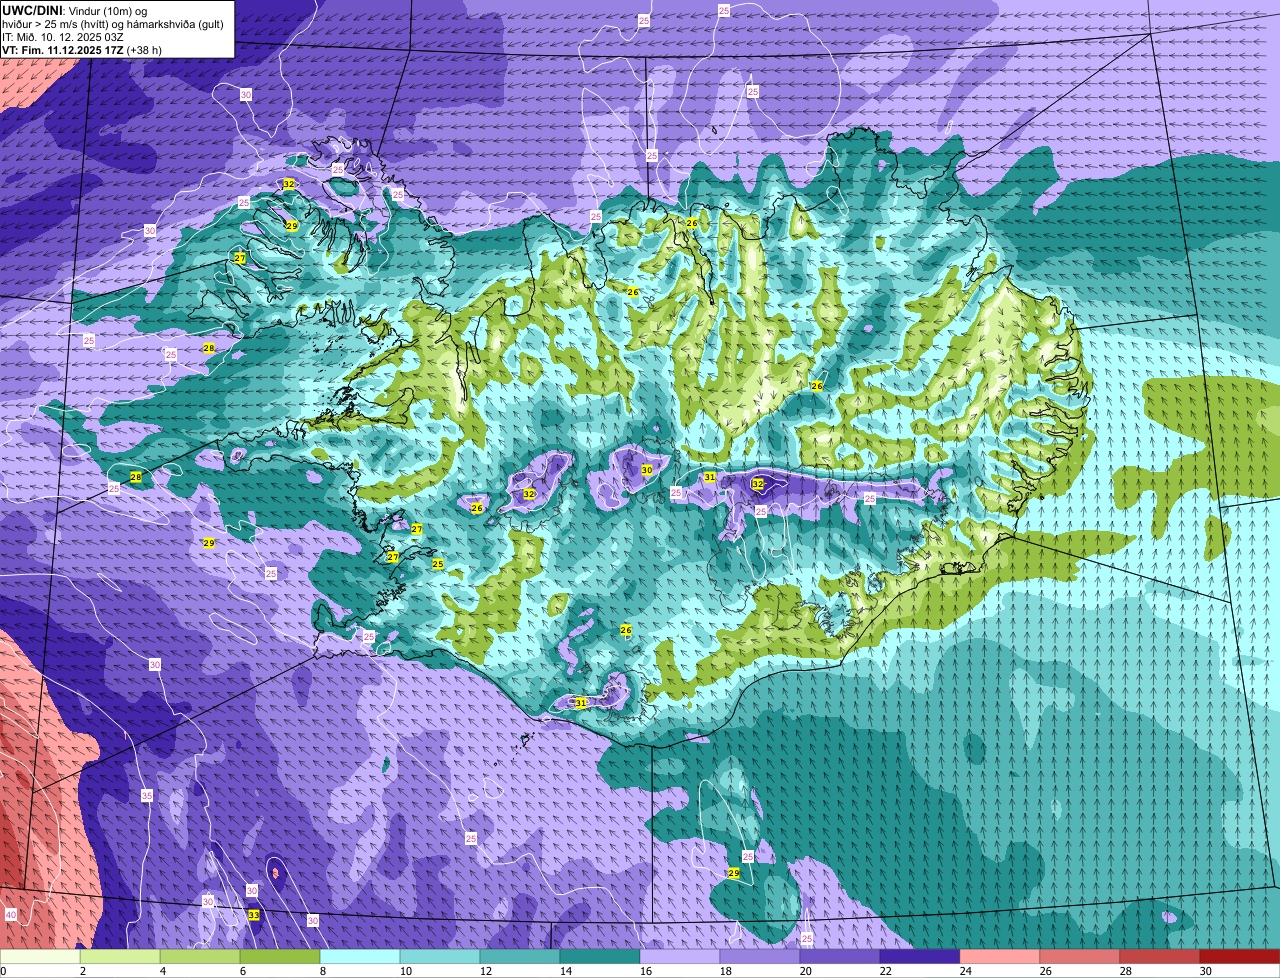This screenshot has width=1280, height=978.
Task: Click the line "hviður > 25 m/s (hvítt) og hámarkshviða (gult)"
Action: pos(113,23)
